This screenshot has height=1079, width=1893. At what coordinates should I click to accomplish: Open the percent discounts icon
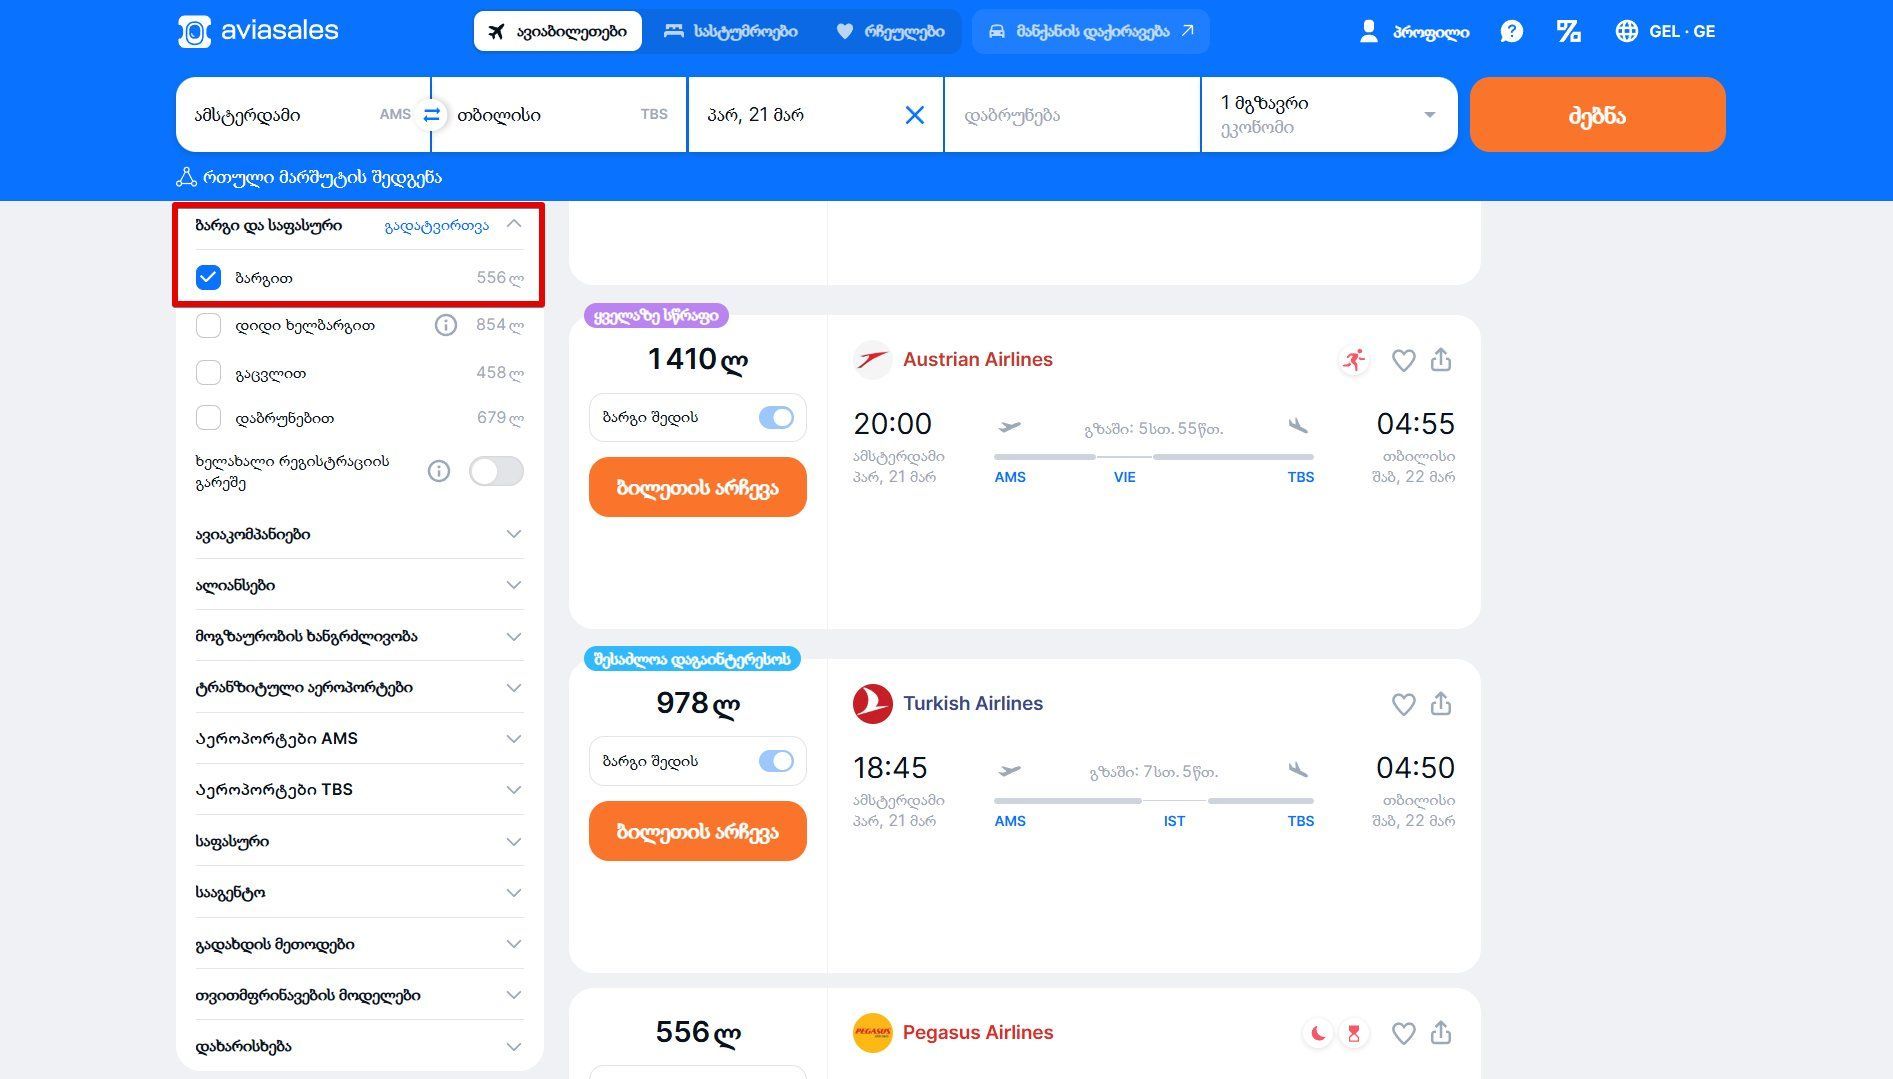point(1568,31)
